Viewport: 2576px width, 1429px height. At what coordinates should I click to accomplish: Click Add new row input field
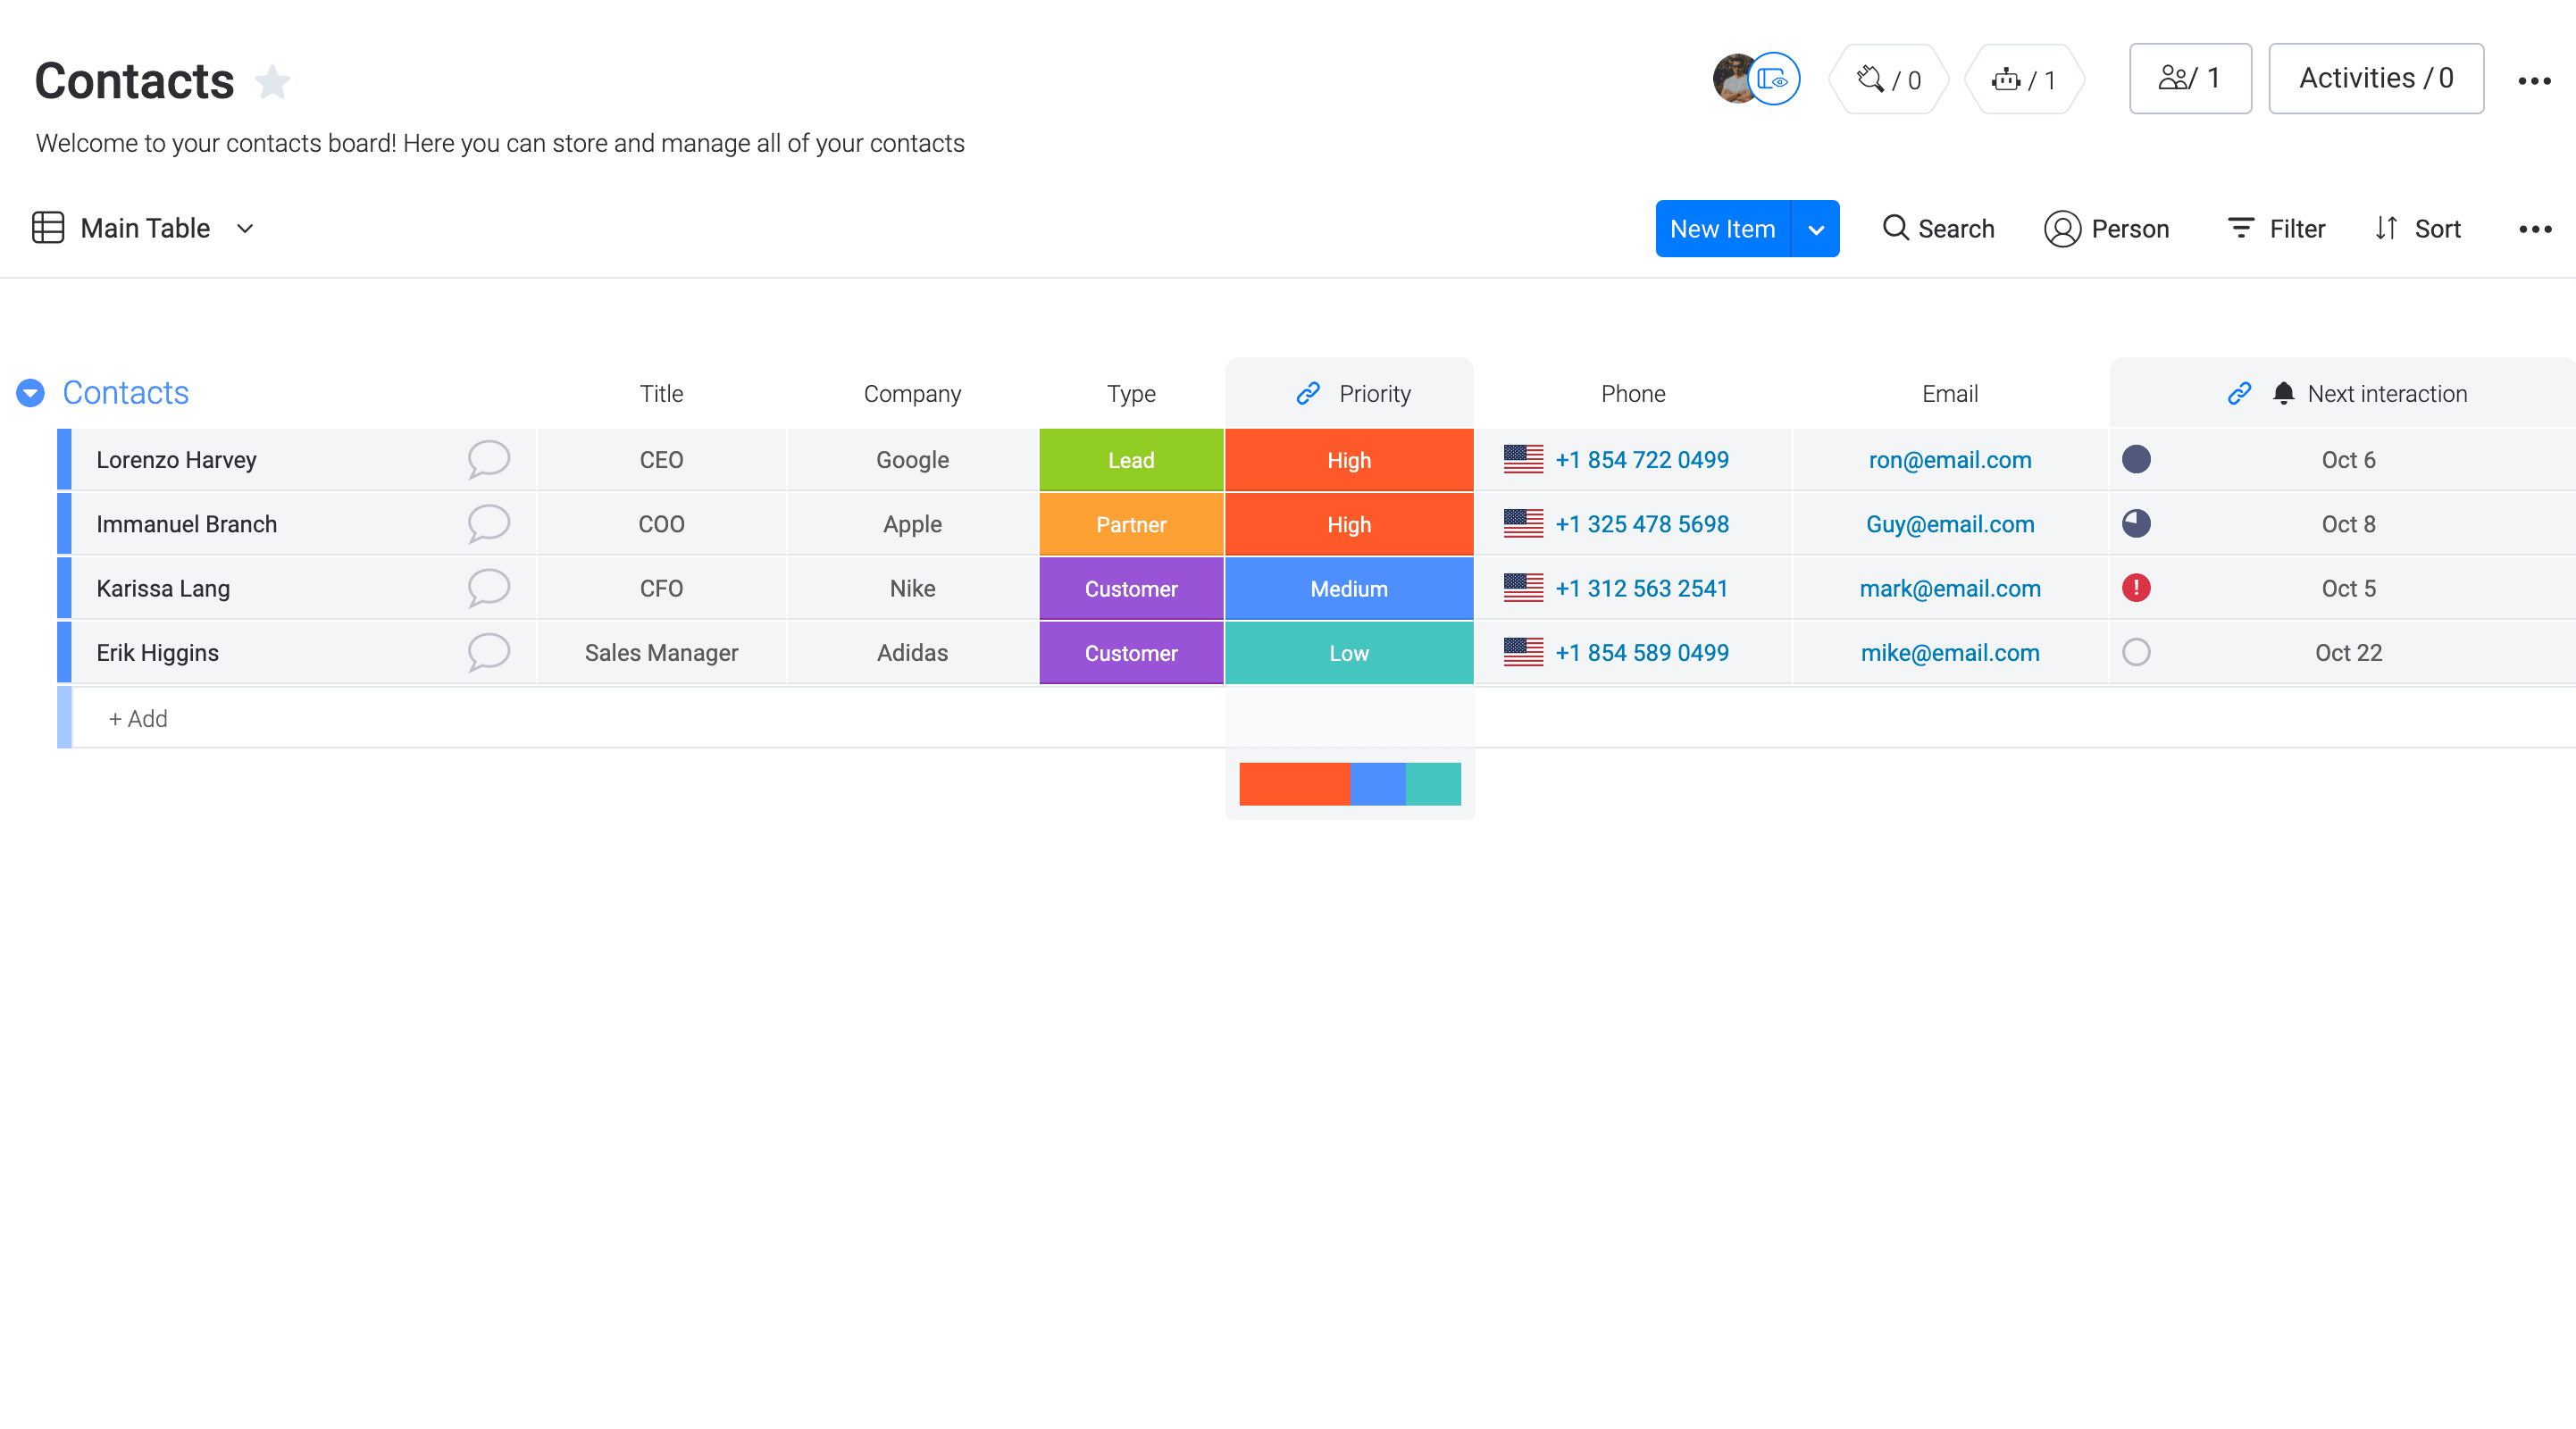tap(138, 718)
